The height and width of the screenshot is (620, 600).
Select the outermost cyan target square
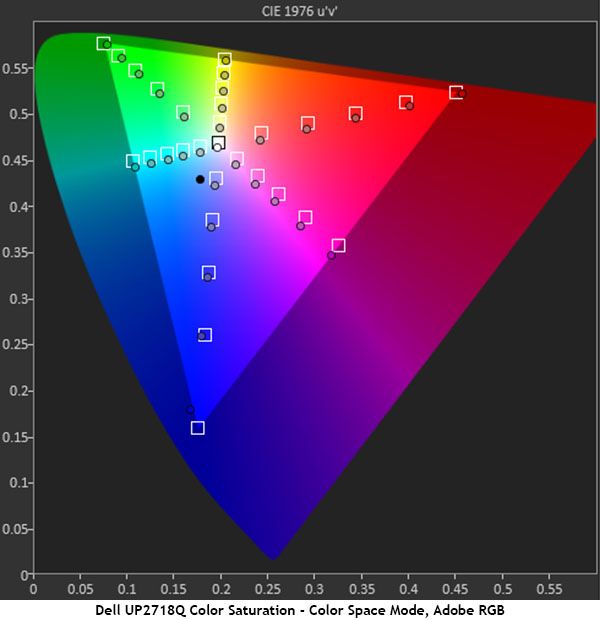point(133,161)
